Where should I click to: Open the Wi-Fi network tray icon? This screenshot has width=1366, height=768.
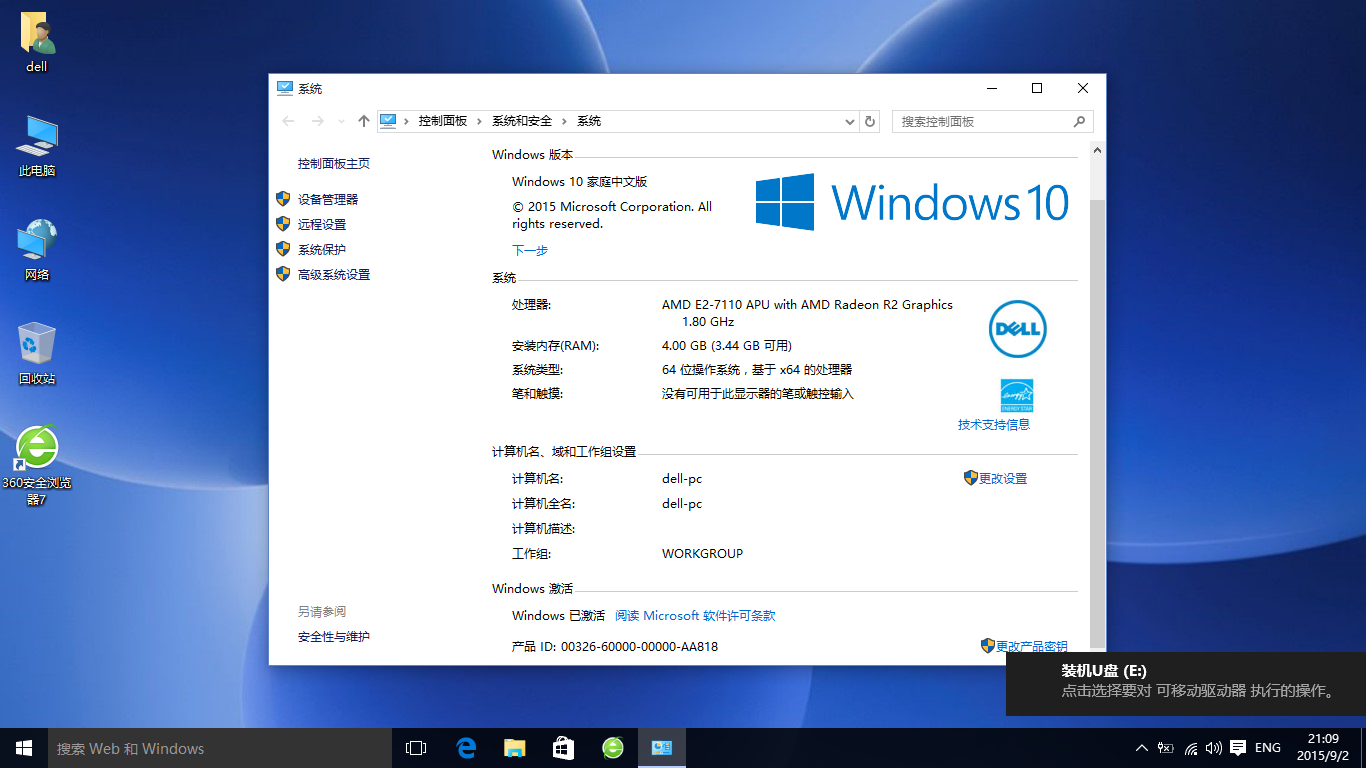point(1190,748)
